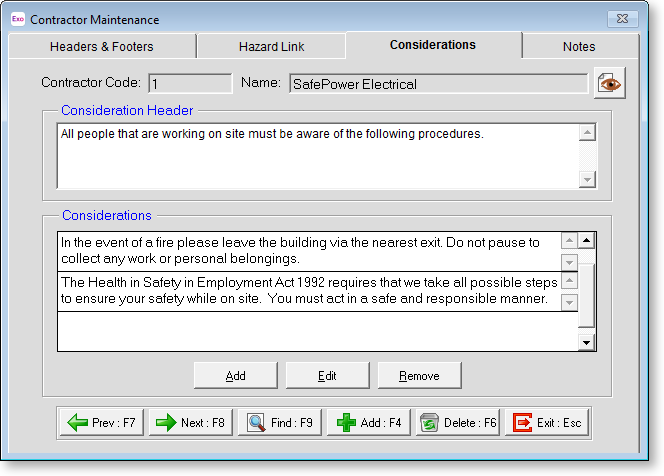
Task: Click up arrow of fire consideration row scrollbar
Action: (570, 241)
